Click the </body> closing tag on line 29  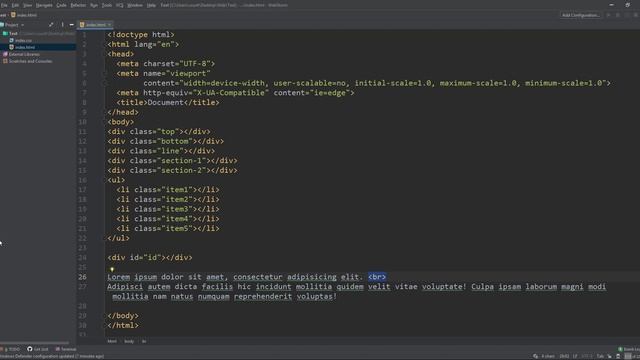[x=123, y=316]
